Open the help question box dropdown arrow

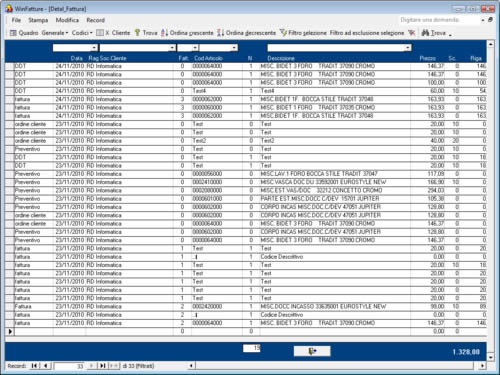click(x=483, y=20)
